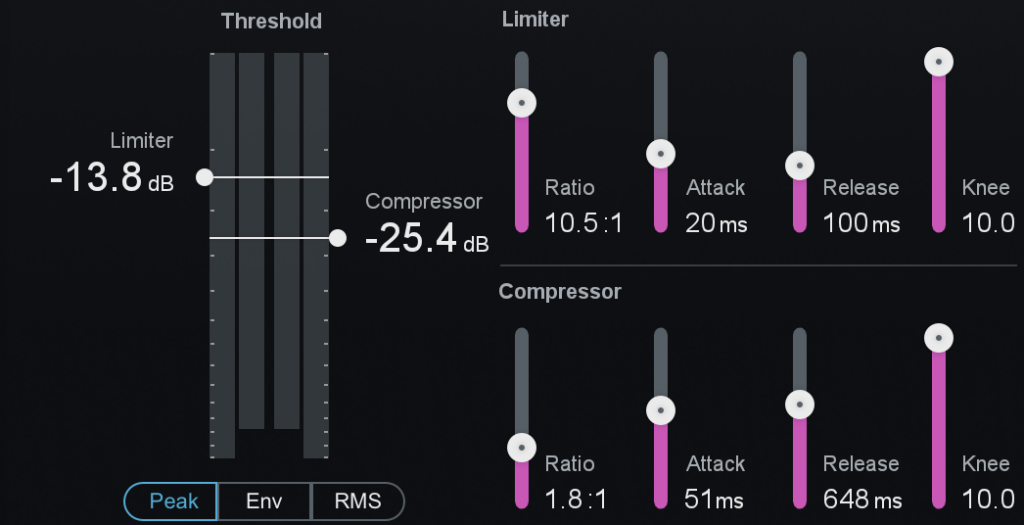Click the Compressor Ratio slider knob
Image resolution: width=1024 pixels, height=525 pixels.
pos(521,447)
